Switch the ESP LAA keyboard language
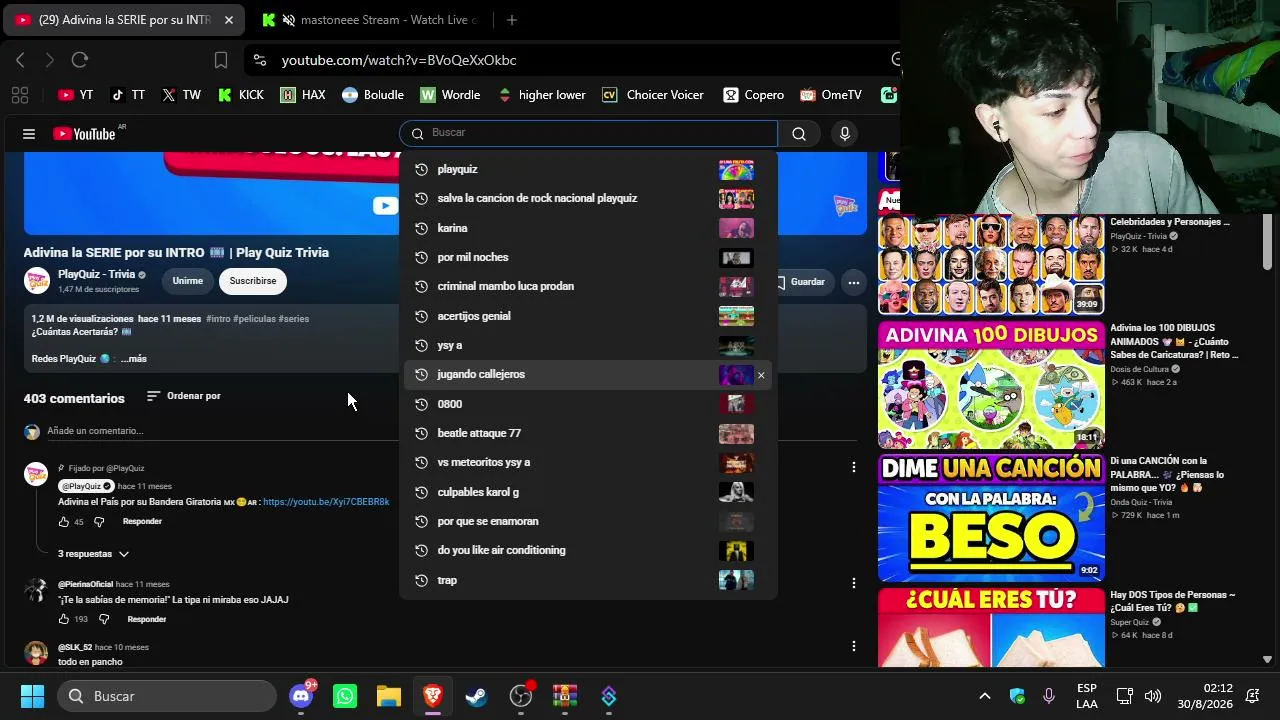This screenshot has width=1280, height=720. 1087,696
